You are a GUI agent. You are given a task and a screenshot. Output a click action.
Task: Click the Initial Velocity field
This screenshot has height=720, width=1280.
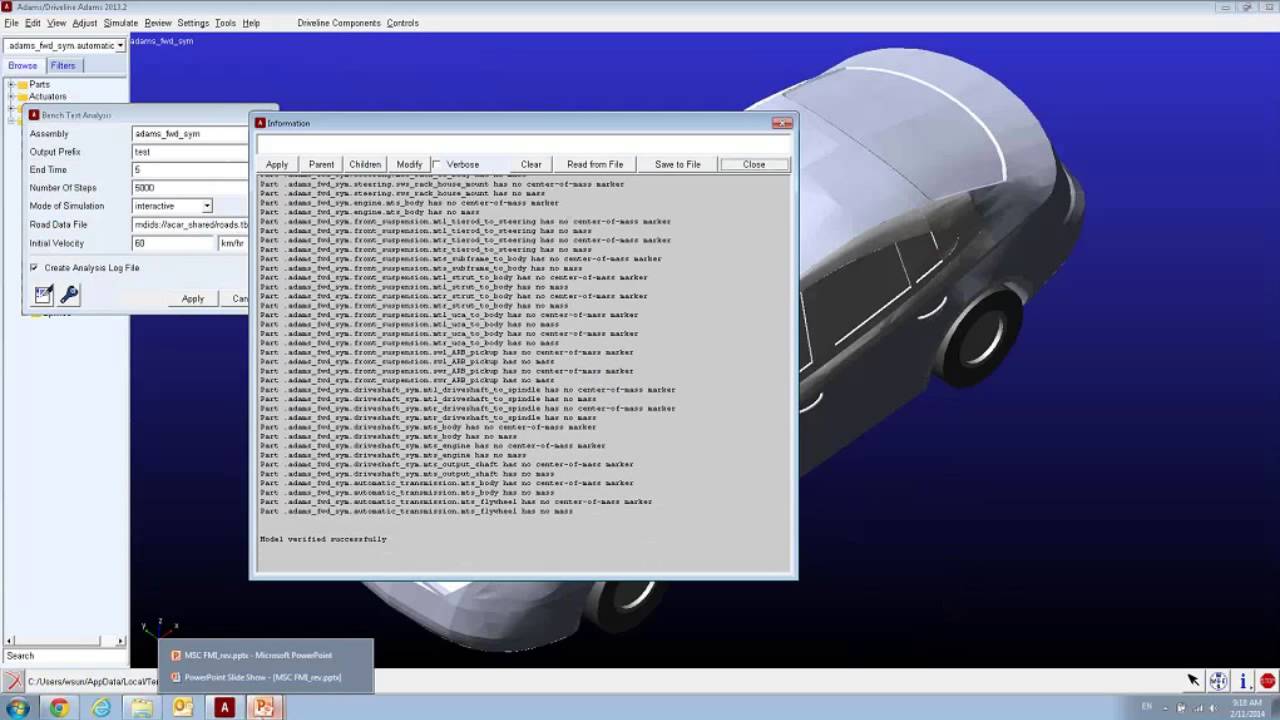coord(174,243)
